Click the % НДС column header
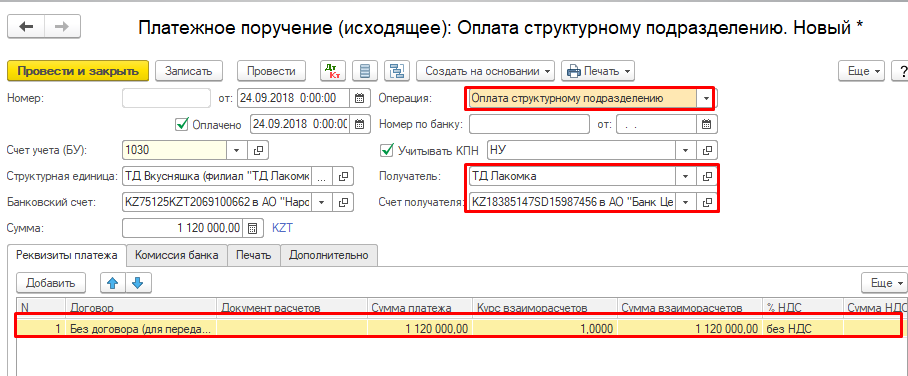 click(x=802, y=307)
